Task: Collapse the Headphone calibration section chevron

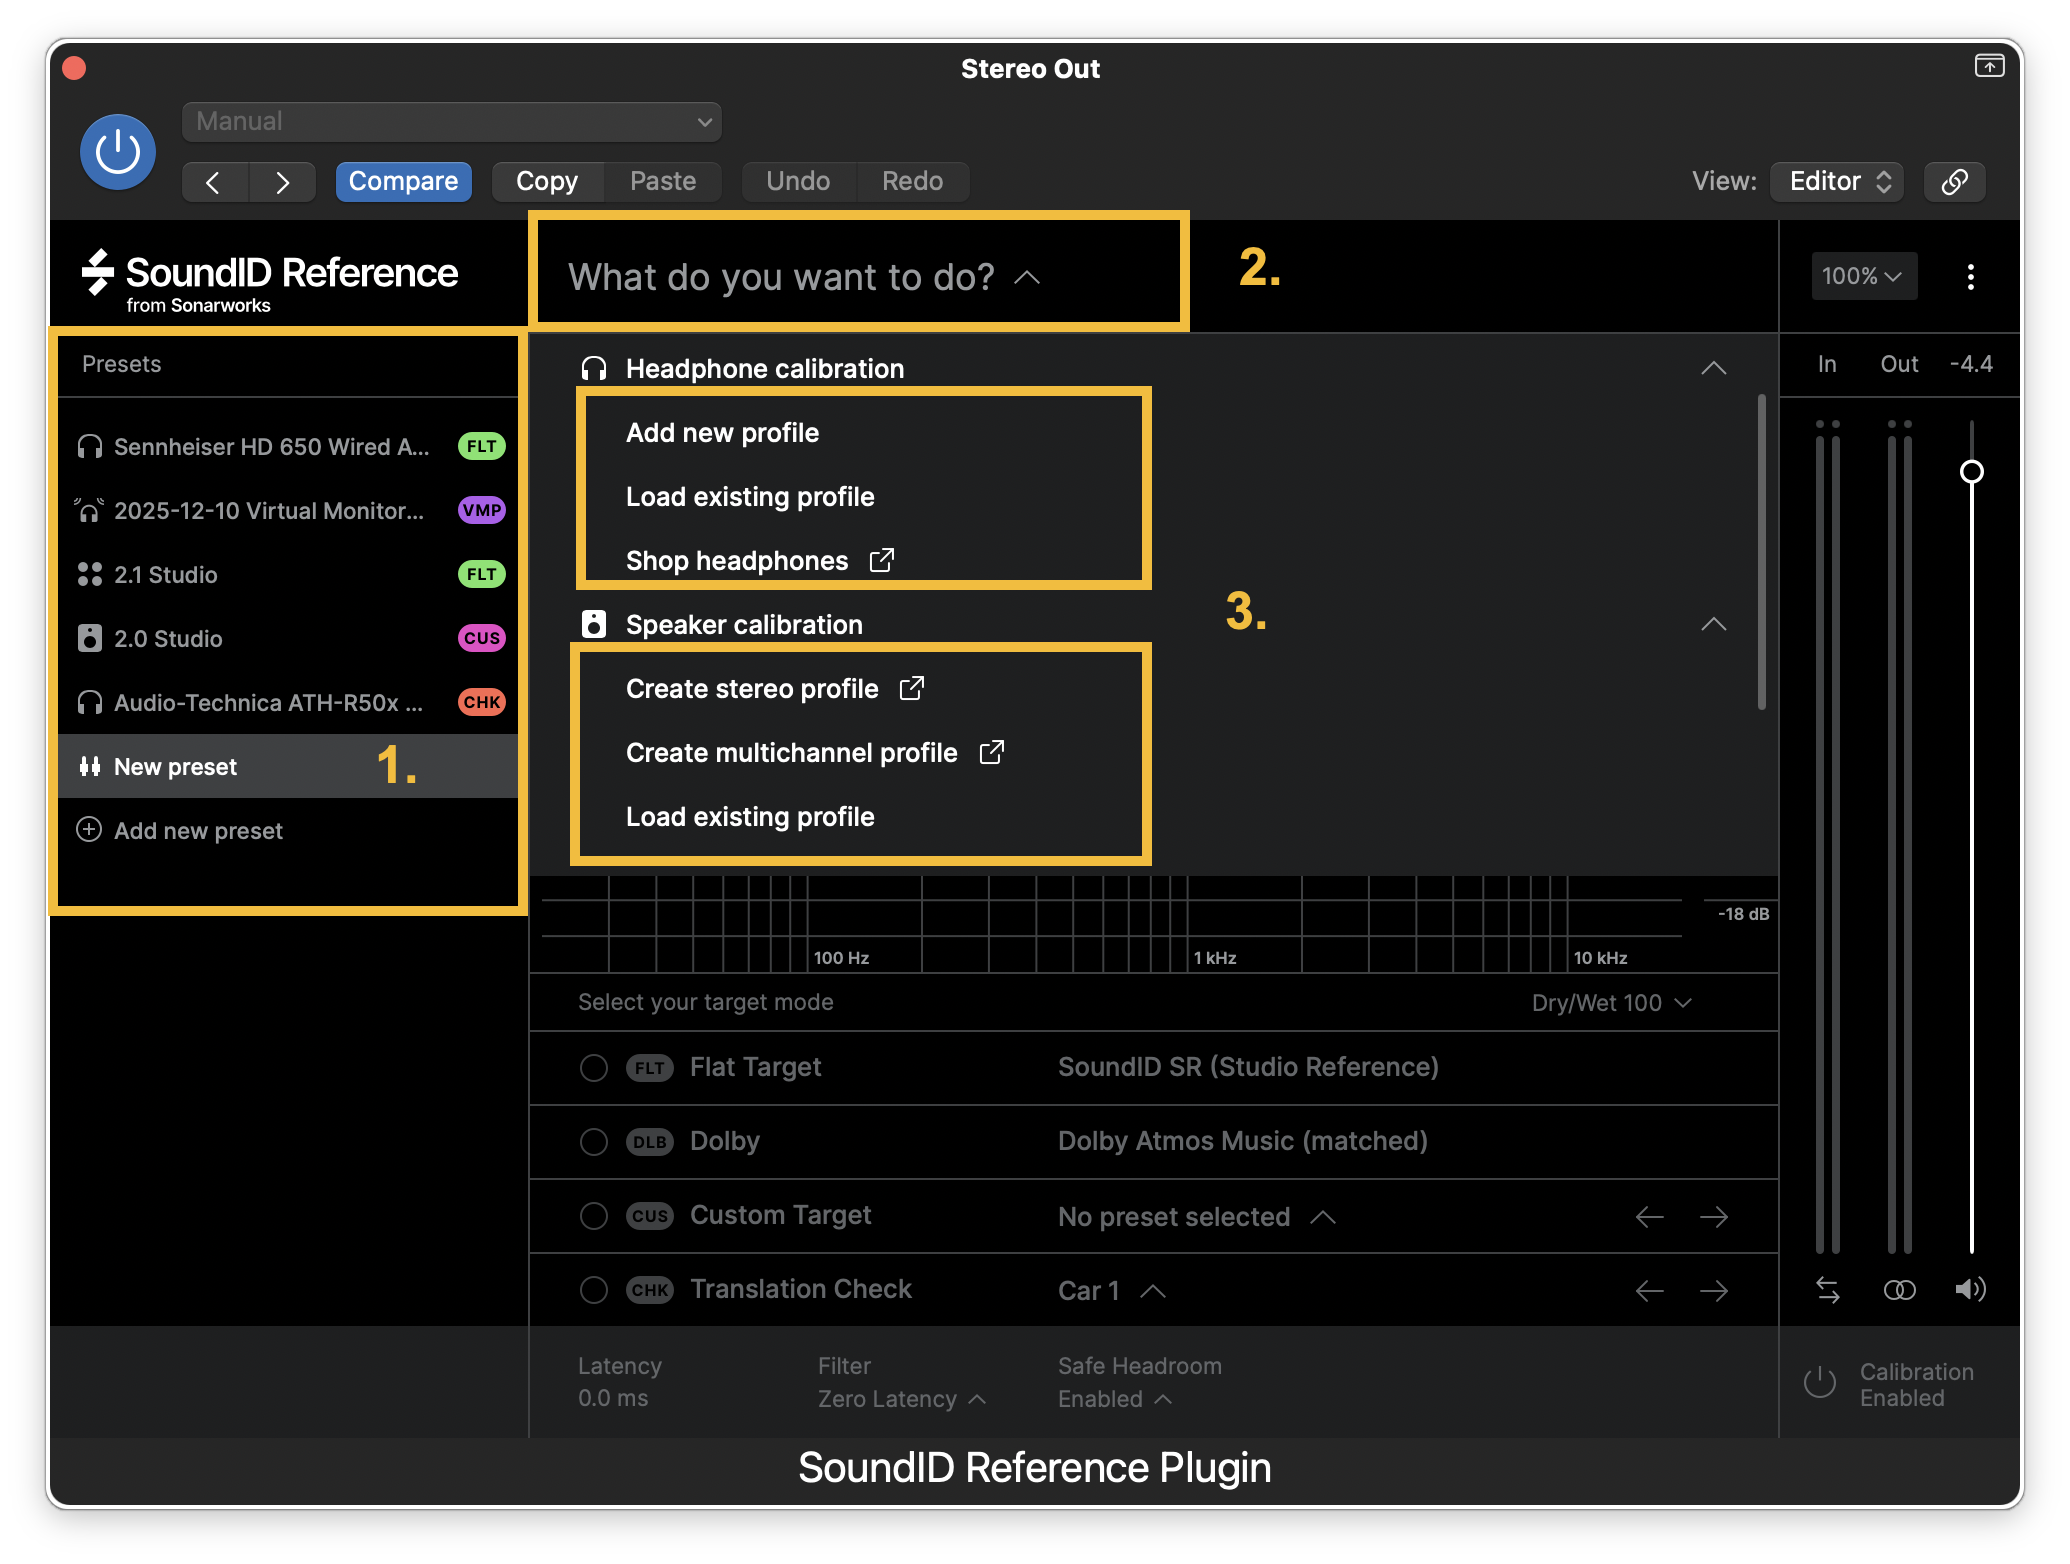Action: coord(1714,369)
